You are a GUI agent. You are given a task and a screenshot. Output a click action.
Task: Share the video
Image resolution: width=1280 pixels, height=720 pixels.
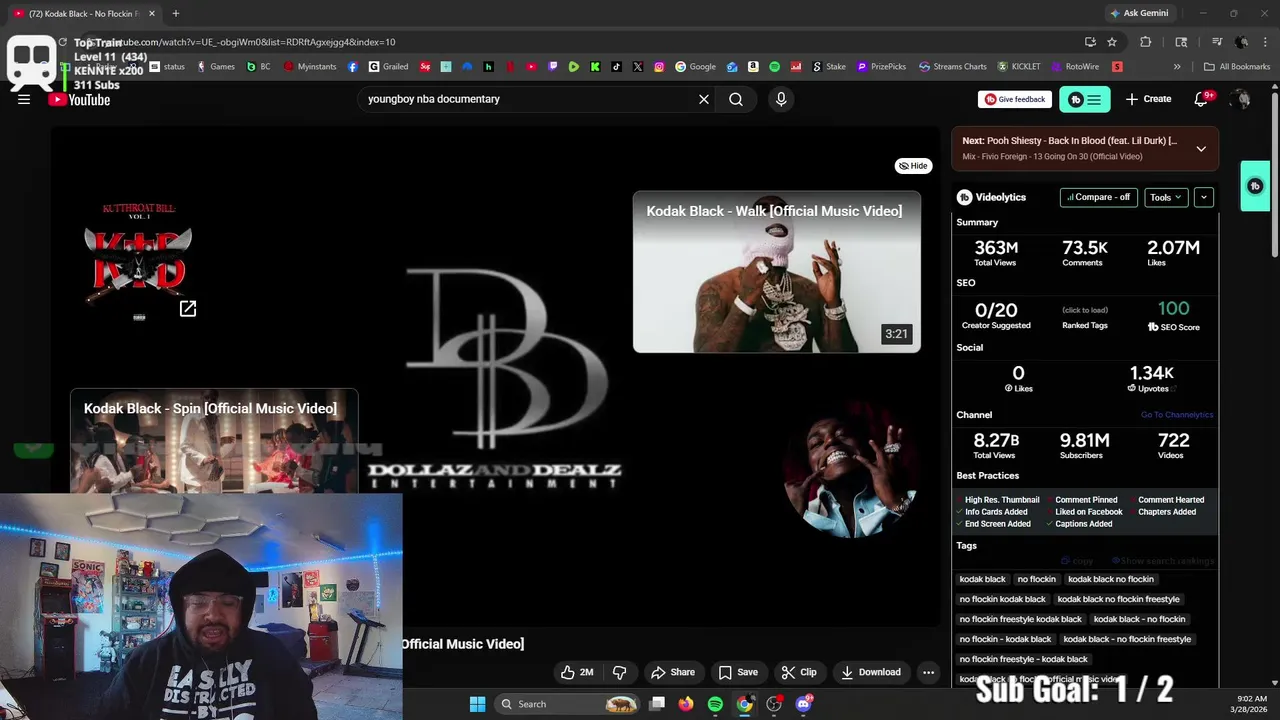672,672
